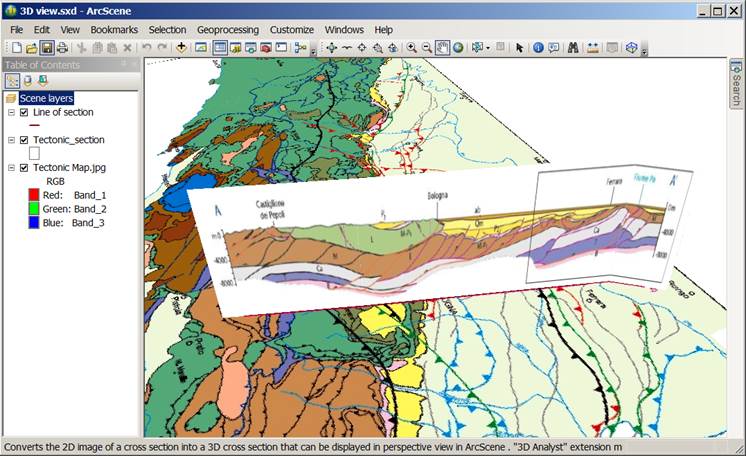Open the Help menu
The height and width of the screenshot is (456, 746).
[x=383, y=30]
